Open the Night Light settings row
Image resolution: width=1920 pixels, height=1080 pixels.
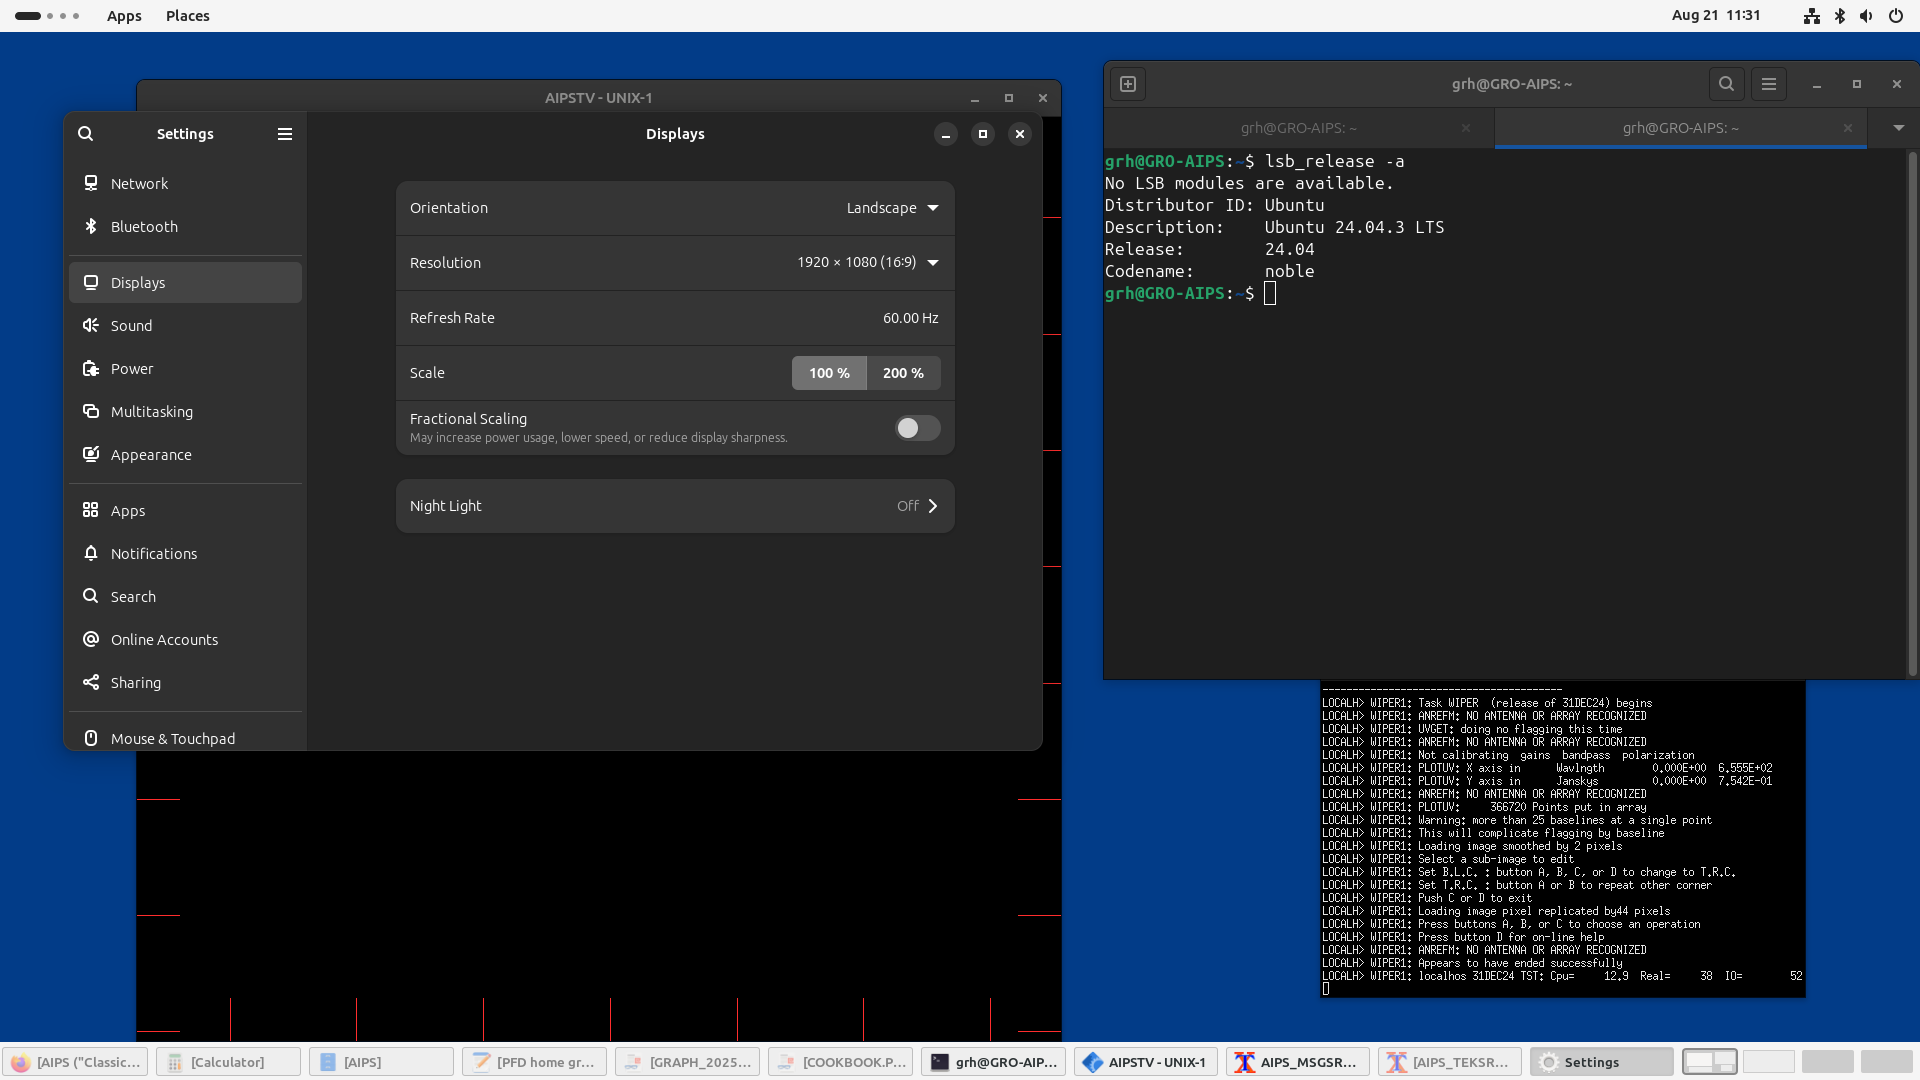(x=675, y=506)
